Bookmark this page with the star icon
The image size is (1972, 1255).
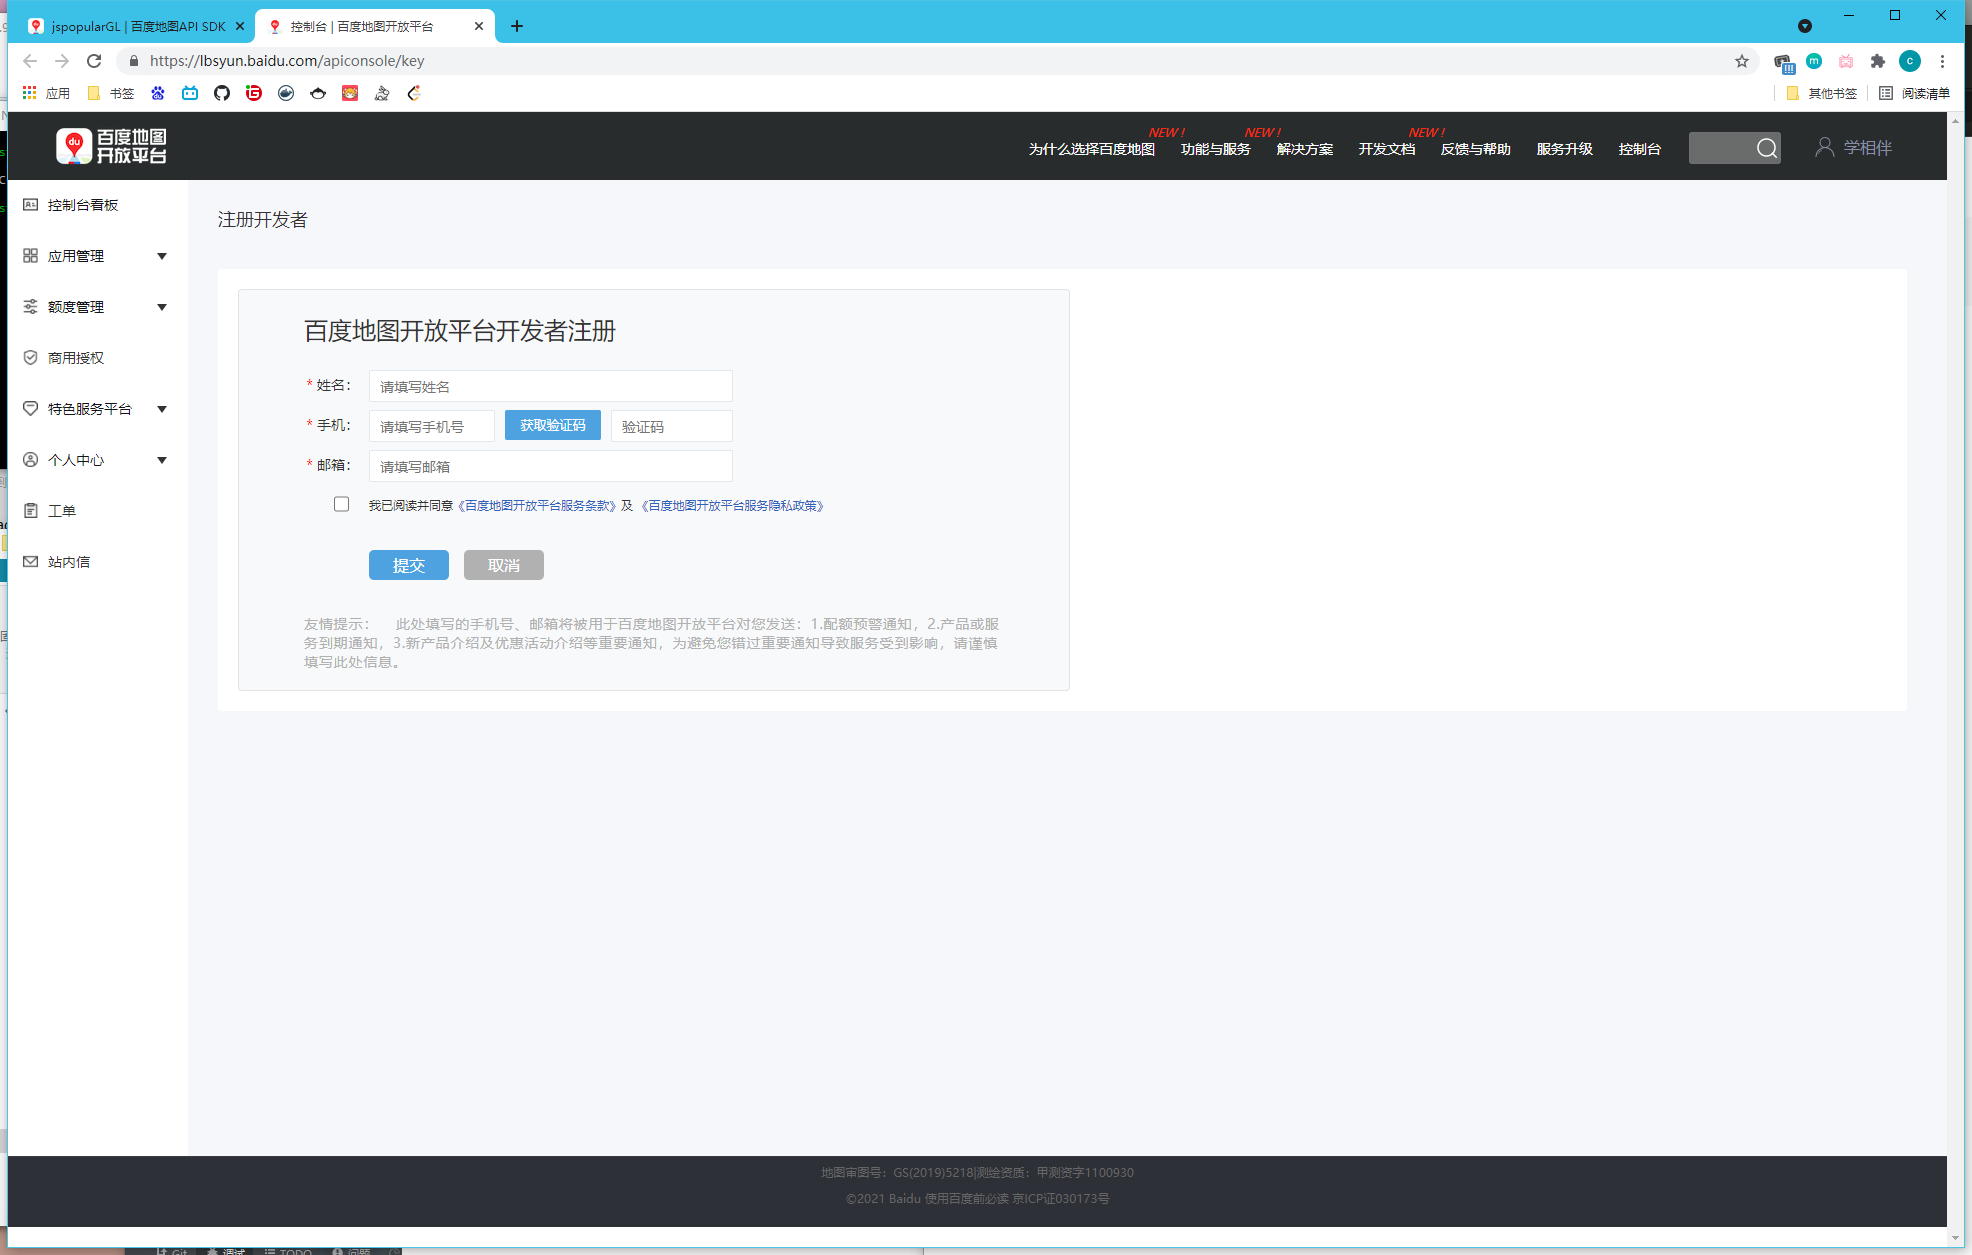pos(1742,61)
